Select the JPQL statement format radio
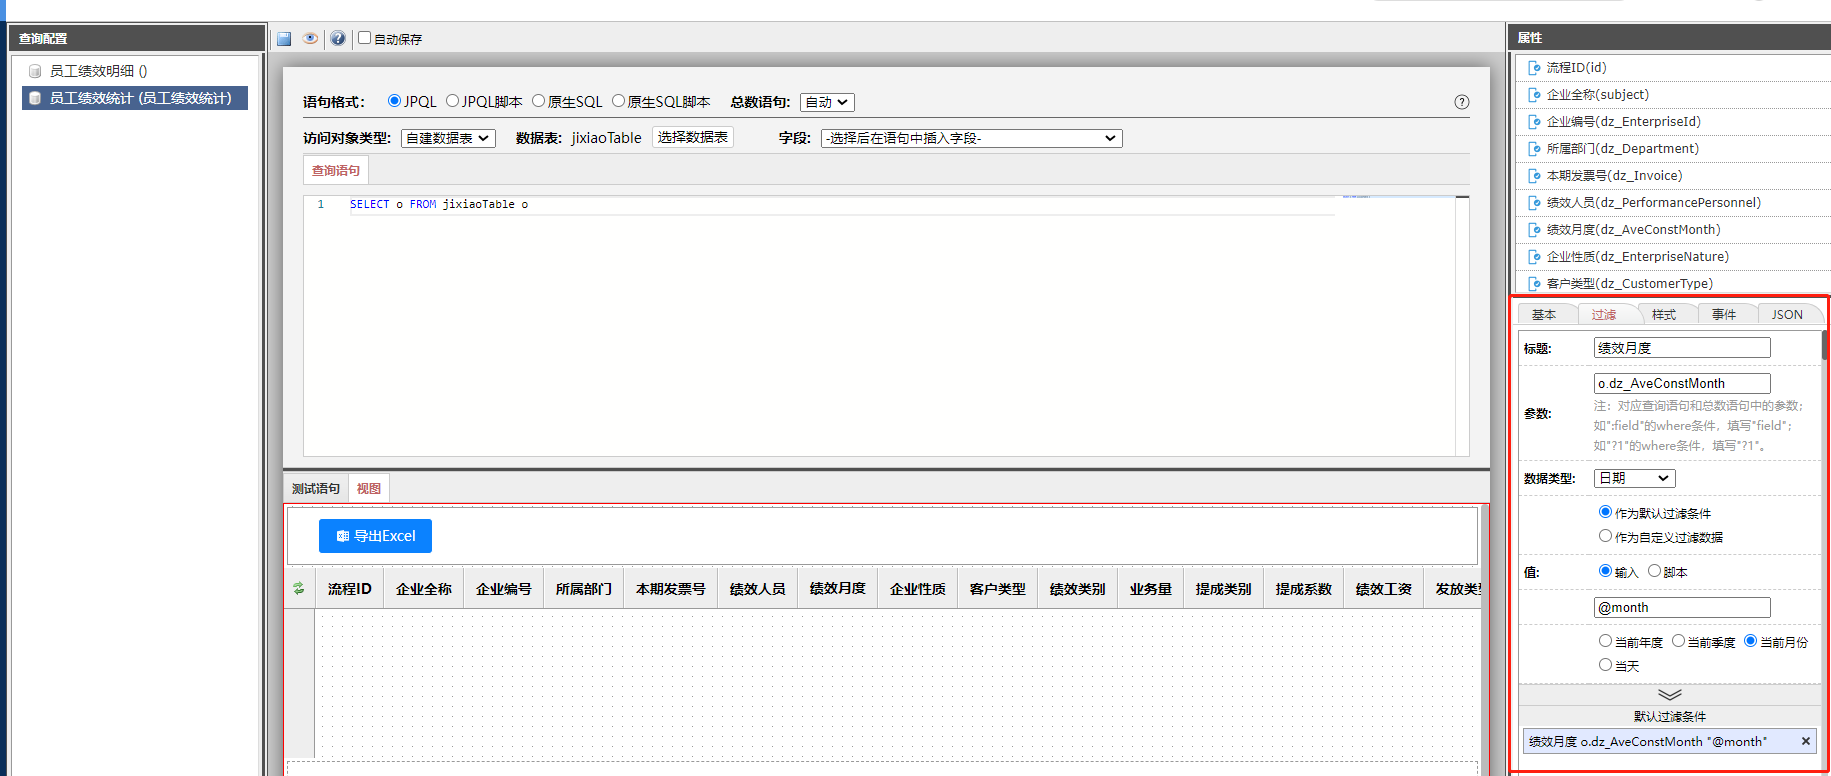Screen dimensions: 1831x776 [x=394, y=101]
